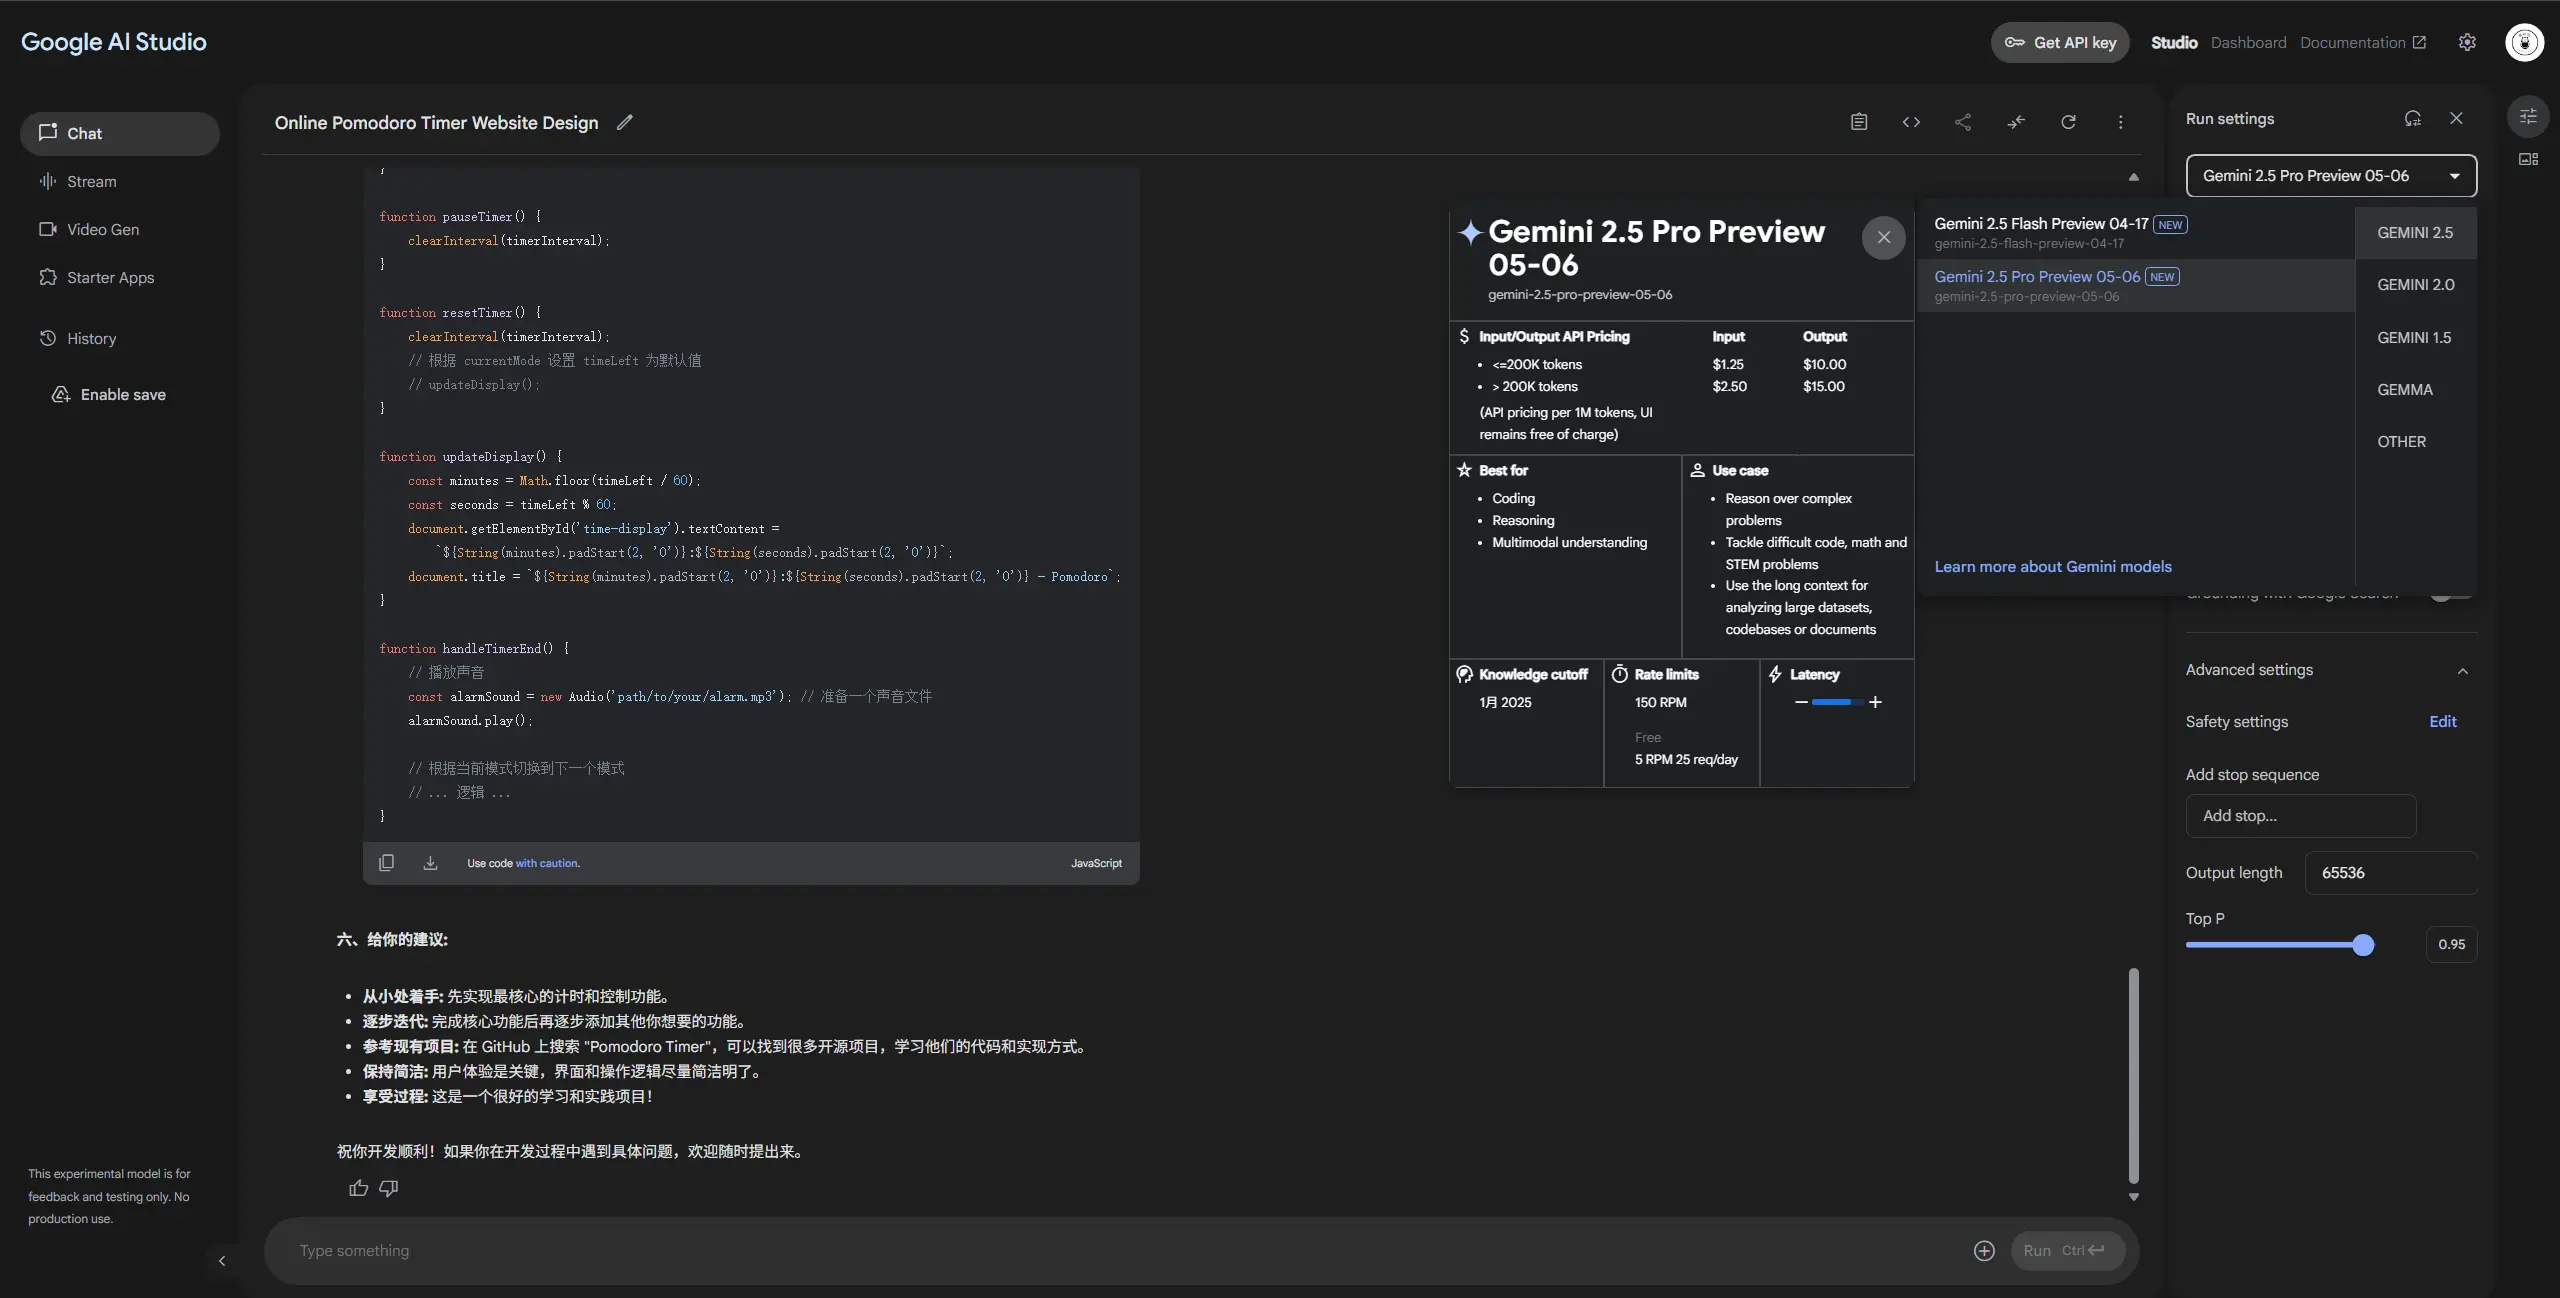Copy the JavaScript code block
The image size is (2560, 1298).
click(386, 862)
